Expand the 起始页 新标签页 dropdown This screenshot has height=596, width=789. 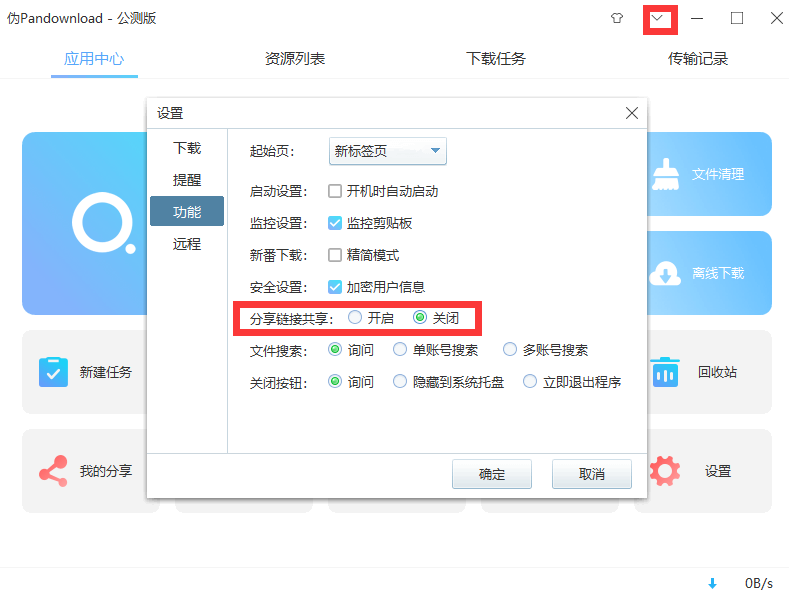point(435,152)
